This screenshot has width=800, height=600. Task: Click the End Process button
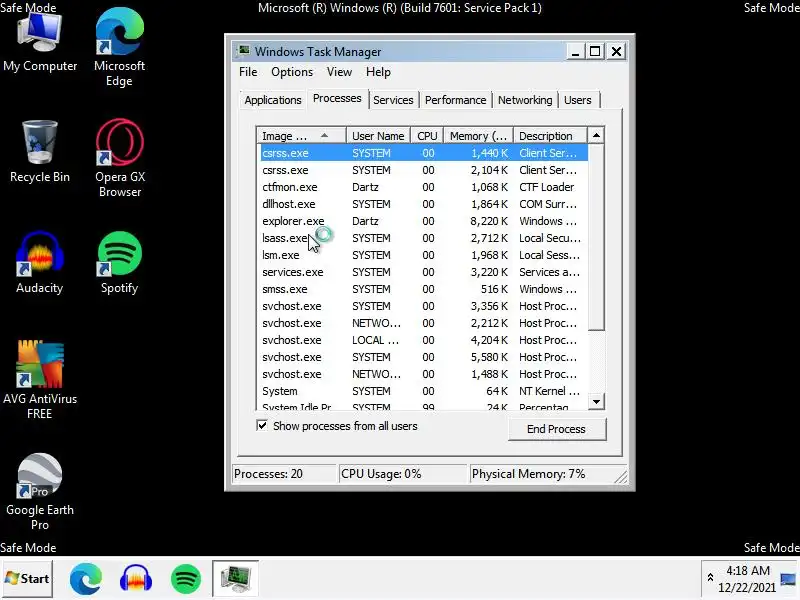click(557, 429)
